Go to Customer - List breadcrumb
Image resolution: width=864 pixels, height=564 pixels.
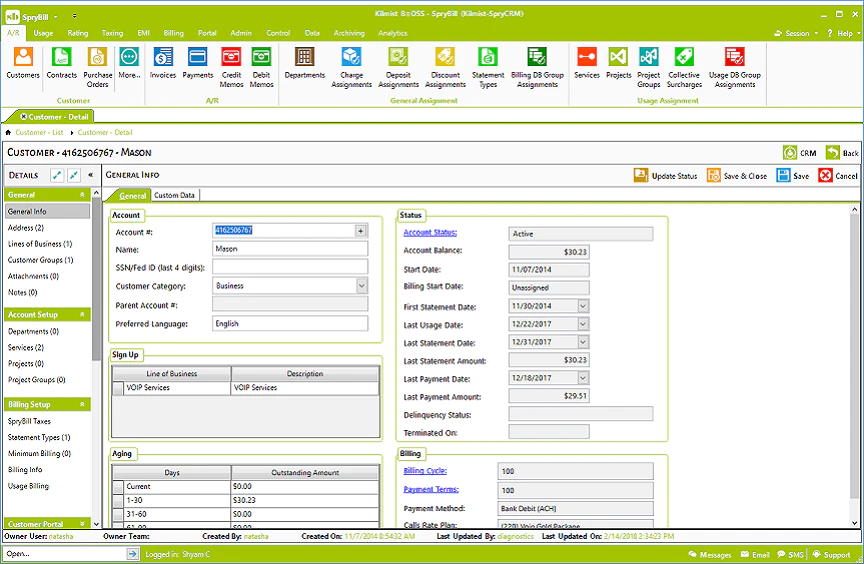39,132
